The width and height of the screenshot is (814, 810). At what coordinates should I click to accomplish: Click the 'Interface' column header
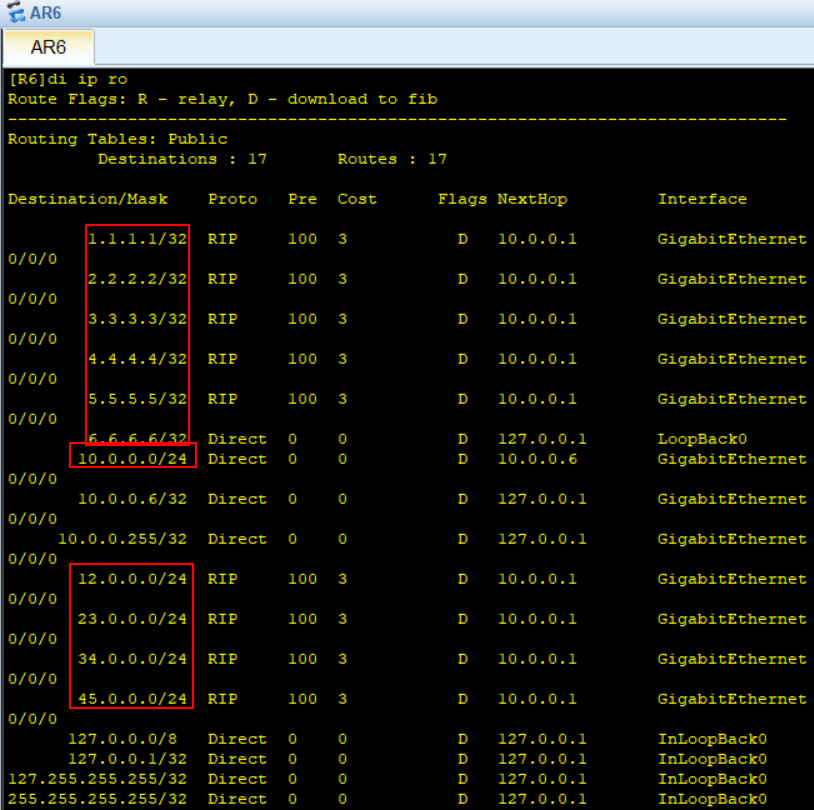[702, 199]
